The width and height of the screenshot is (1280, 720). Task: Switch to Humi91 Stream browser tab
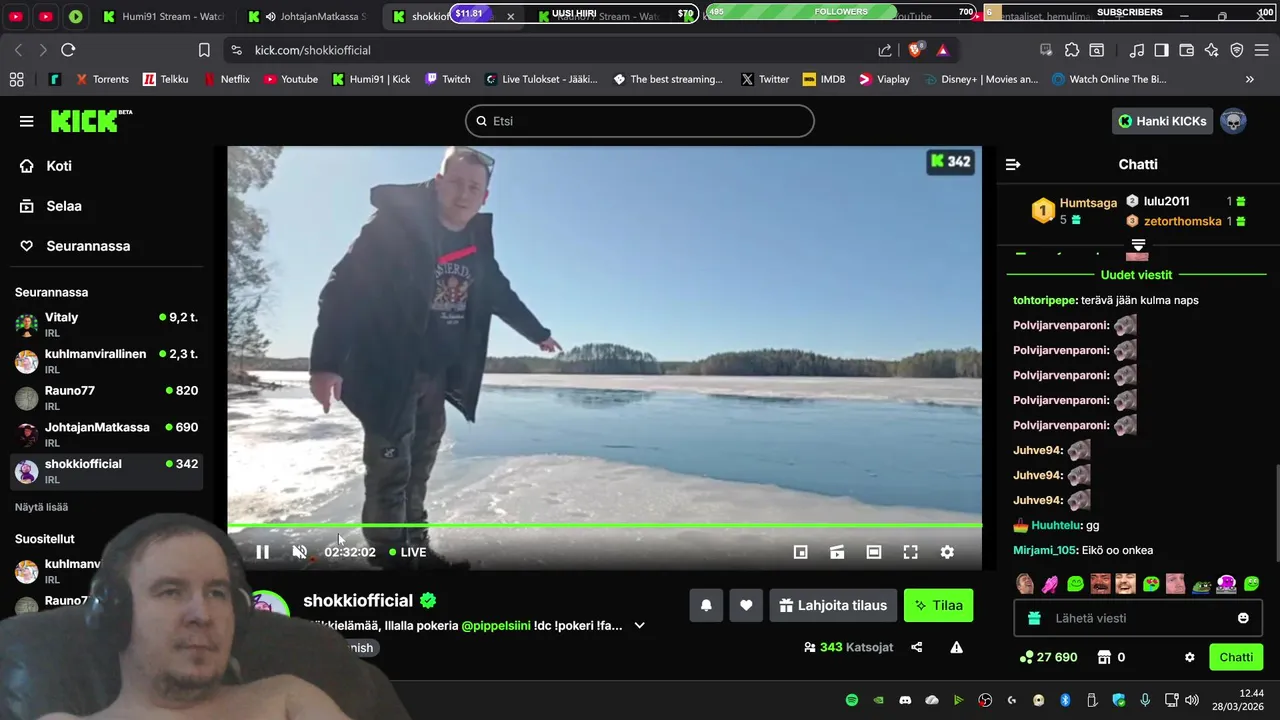pos(165,16)
